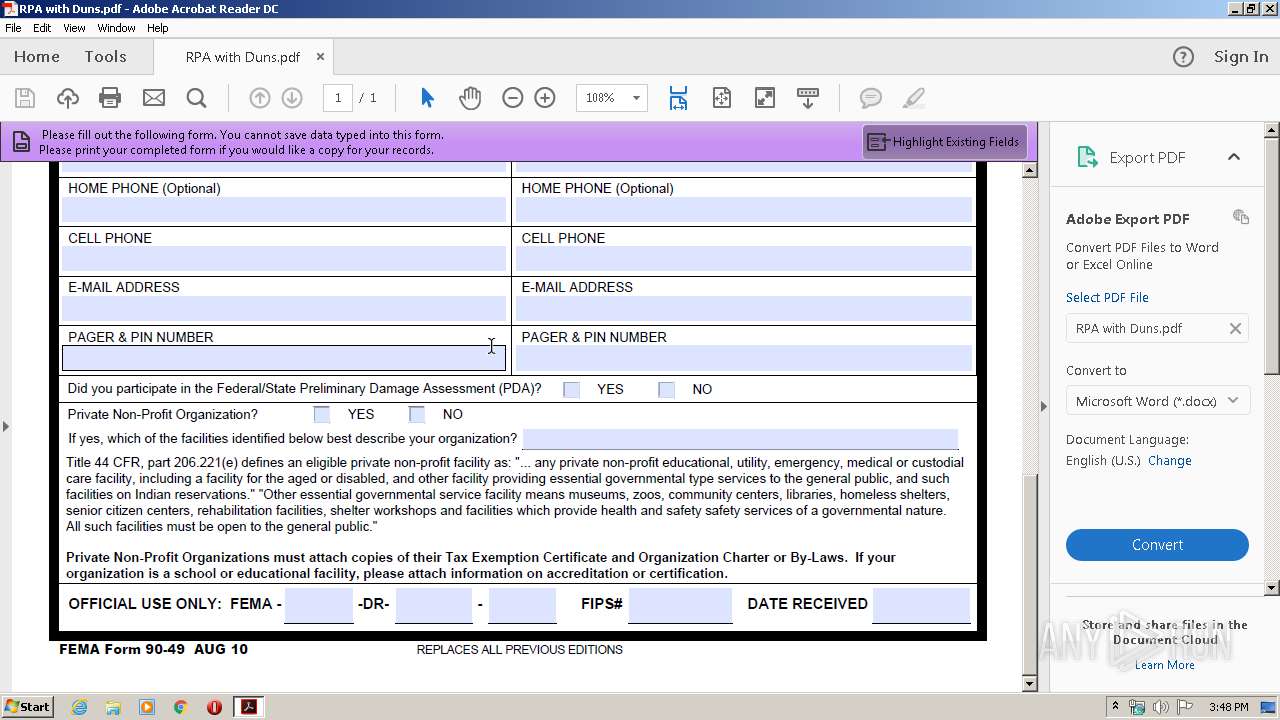
Task: Close the RPA with Duns.pdf tab
Action: click(x=320, y=57)
